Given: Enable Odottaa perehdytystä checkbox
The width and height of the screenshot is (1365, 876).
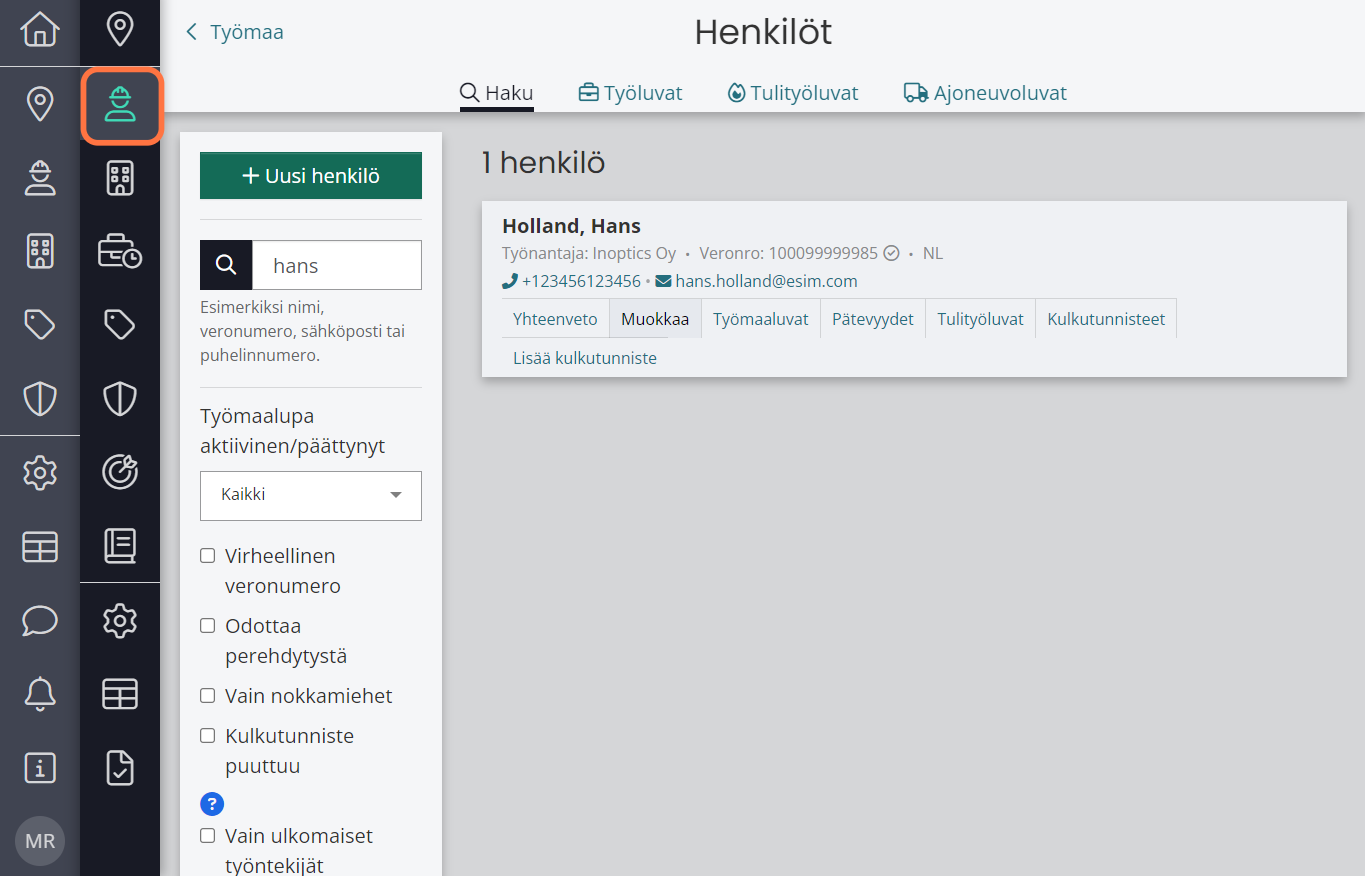Looking at the screenshot, I should tap(207, 626).
